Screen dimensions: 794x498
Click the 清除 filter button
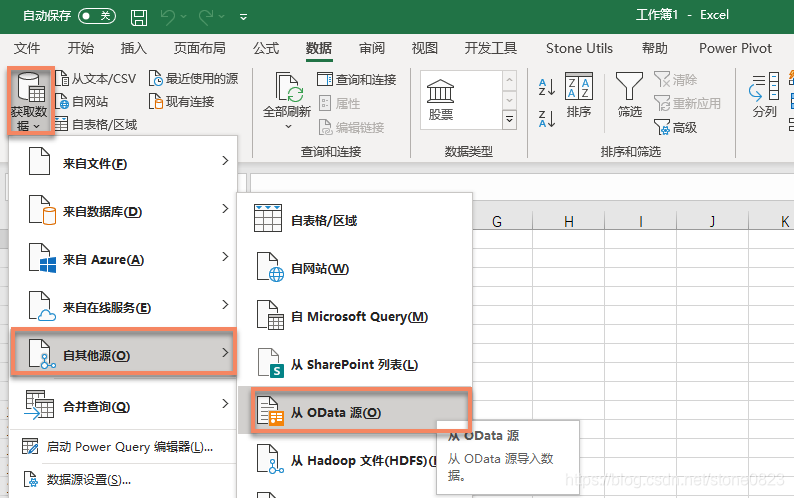pyautogui.click(x=676, y=80)
